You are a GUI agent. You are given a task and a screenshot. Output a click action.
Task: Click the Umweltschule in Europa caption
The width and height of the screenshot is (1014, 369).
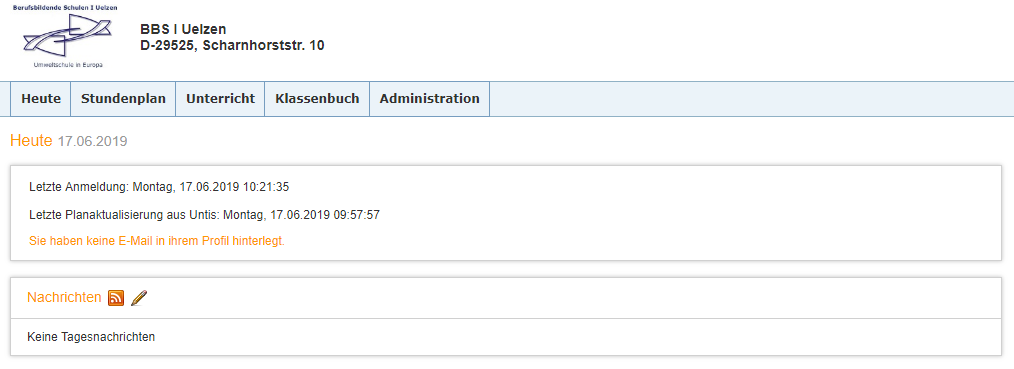tap(69, 65)
